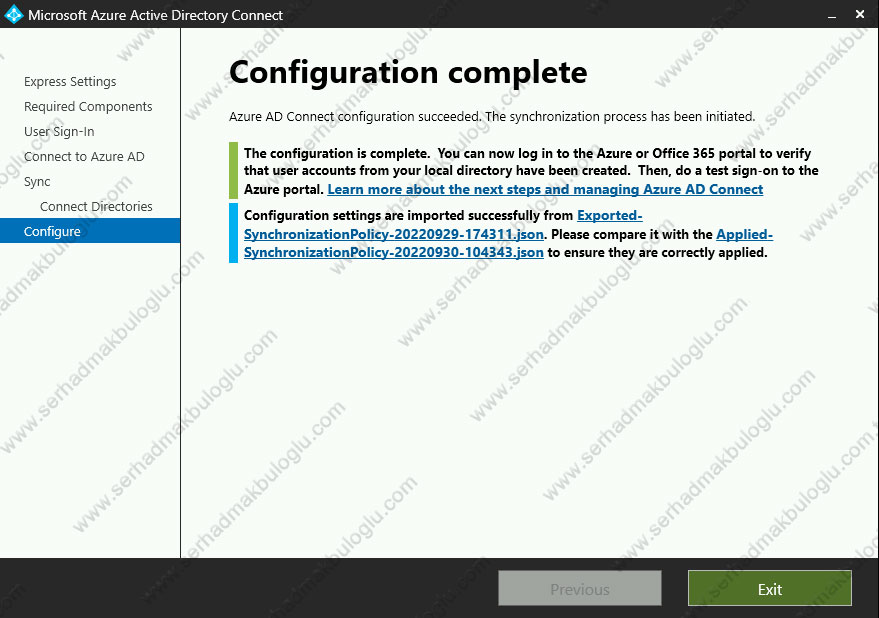
Task: Minimize the Azure AD Connect window
Action: (832, 15)
